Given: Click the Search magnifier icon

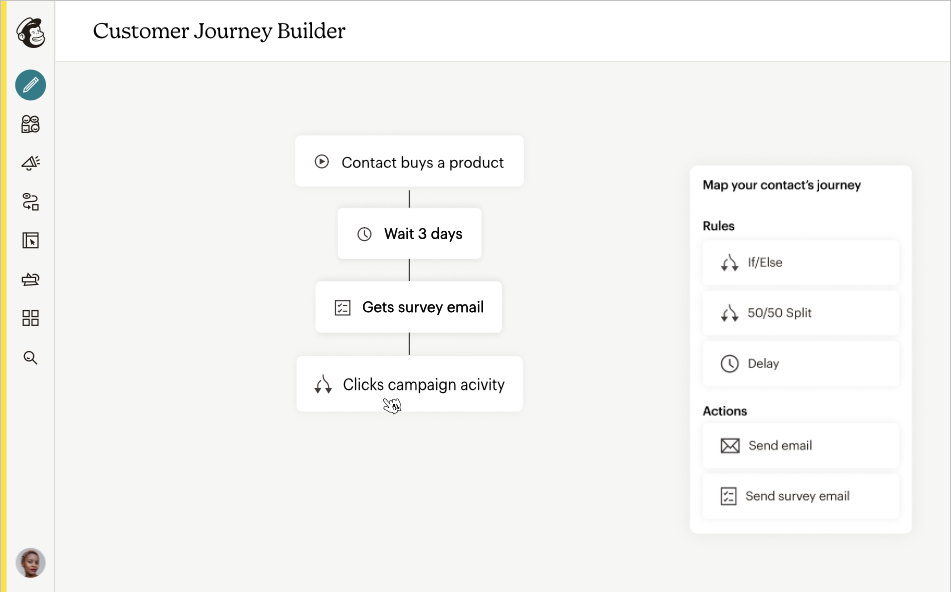Looking at the screenshot, I should 30,358.
